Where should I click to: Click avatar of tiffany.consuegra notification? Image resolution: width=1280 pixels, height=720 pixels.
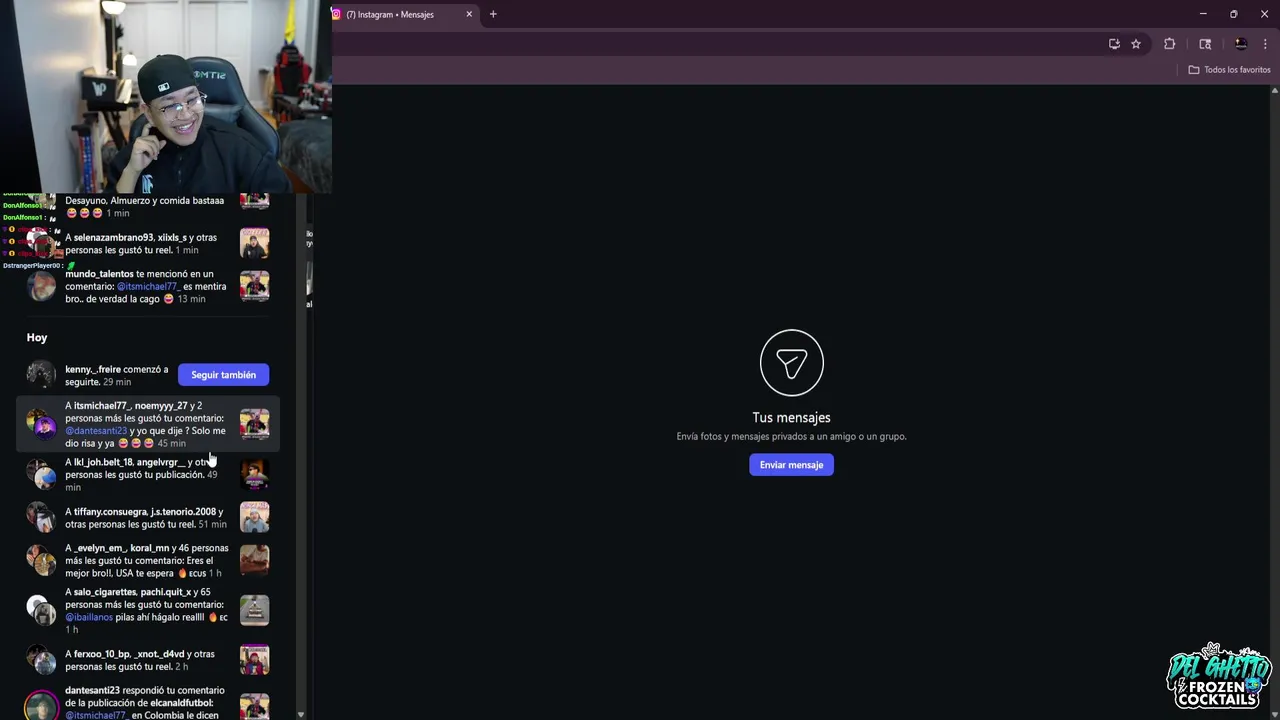(x=41, y=517)
